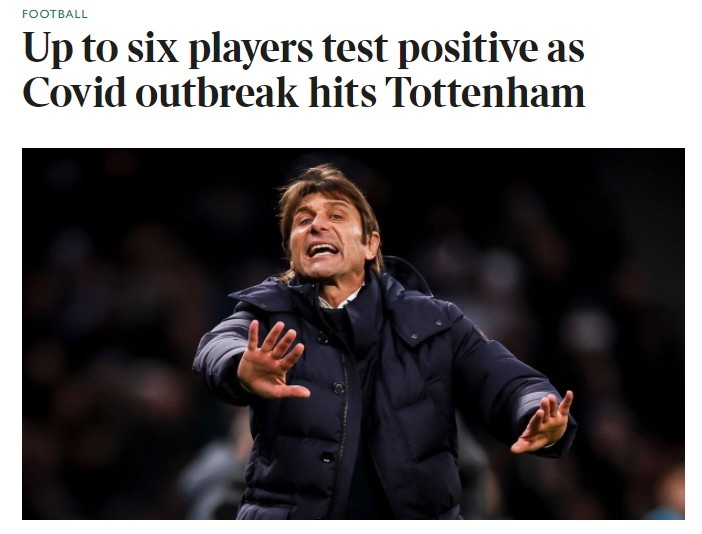Image resolution: width=702 pixels, height=534 pixels.
Task: Click the article headline about Covid outbreak
Action: click(x=304, y=70)
